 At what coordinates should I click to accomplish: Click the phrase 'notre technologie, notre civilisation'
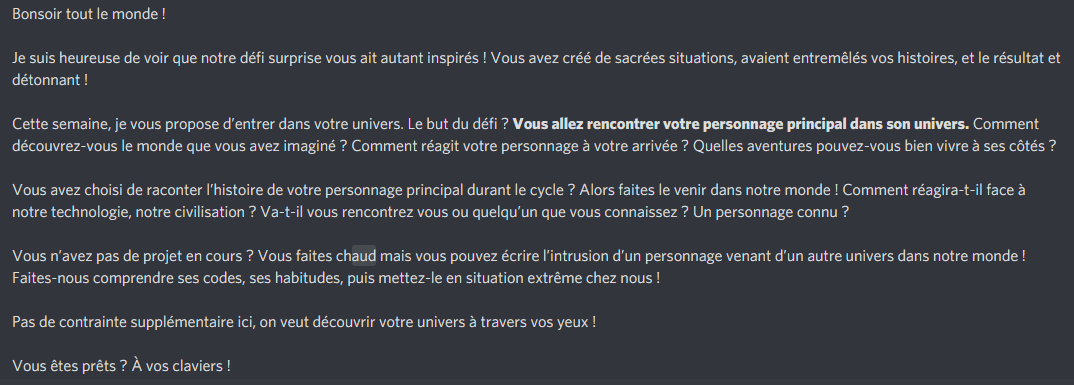(x=129, y=212)
